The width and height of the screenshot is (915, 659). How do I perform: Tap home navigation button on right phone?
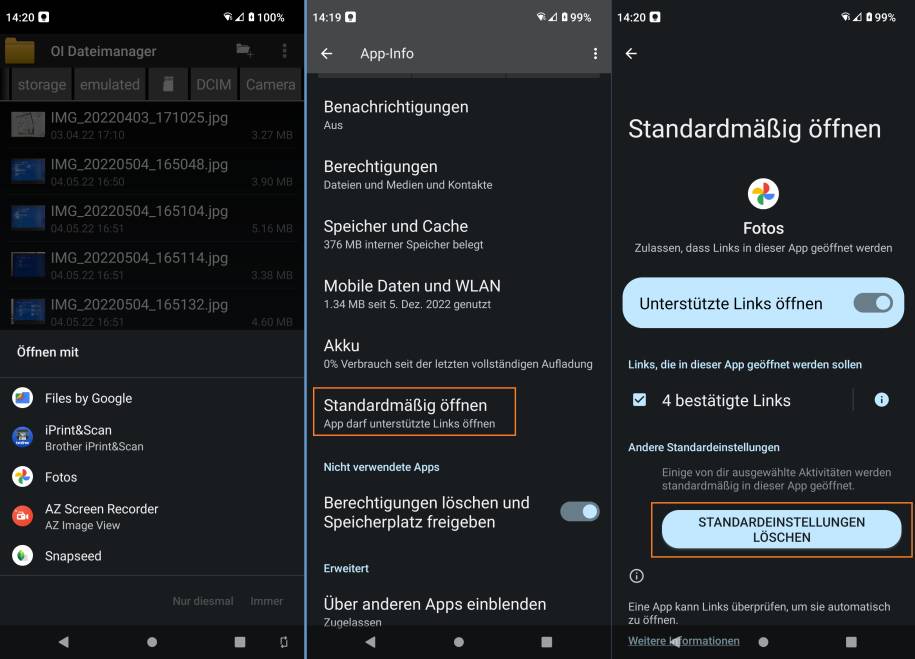[763, 642]
